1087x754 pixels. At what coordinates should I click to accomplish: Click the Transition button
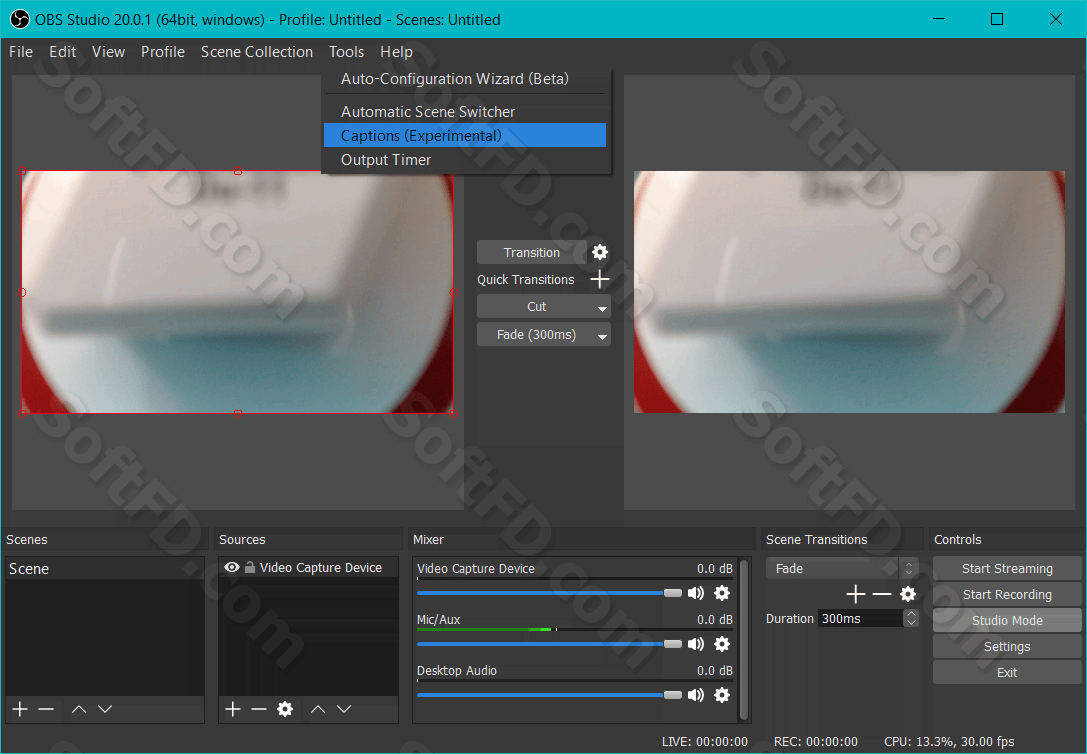tap(531, 252)
